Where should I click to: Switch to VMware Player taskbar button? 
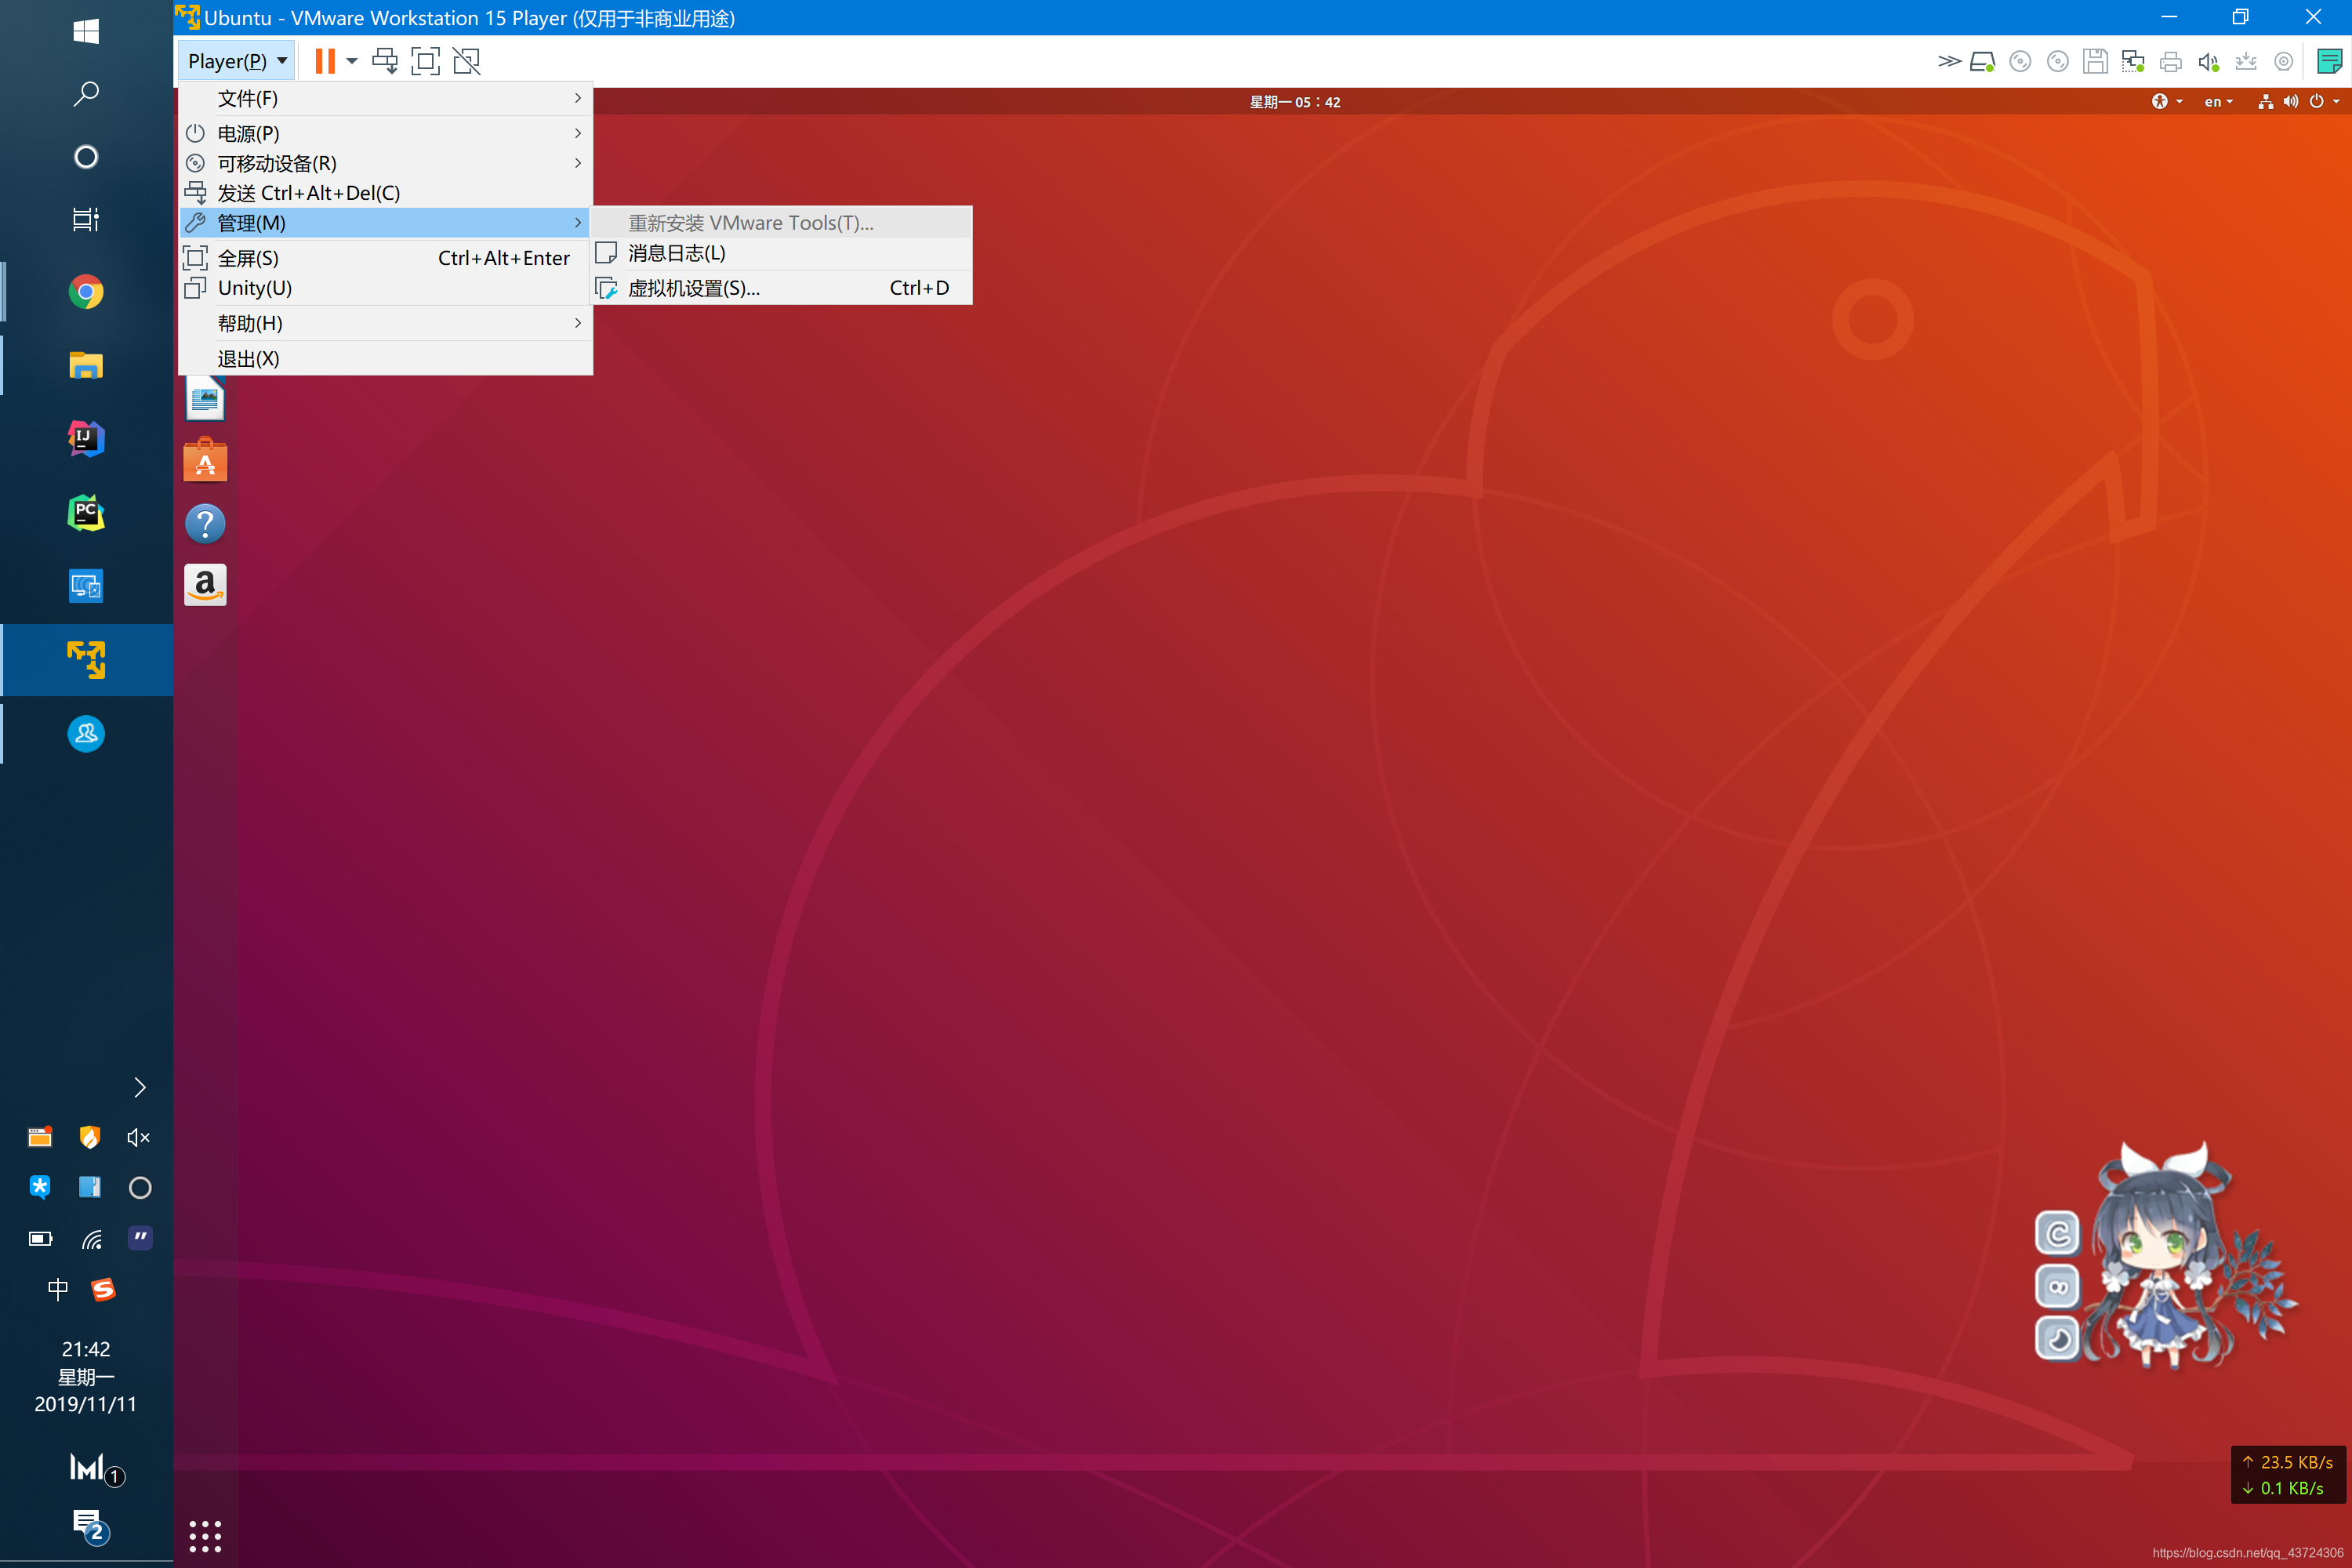(86, 660)
